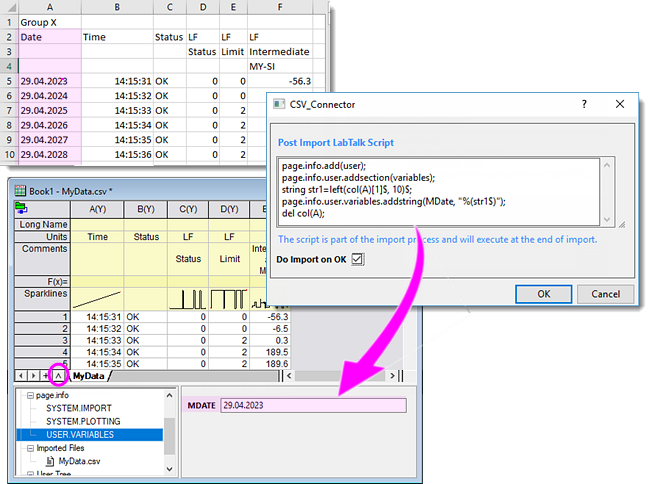The image size is (651, 484).
Task: Expand the User Tree node
Action: [x=29, y=474]
